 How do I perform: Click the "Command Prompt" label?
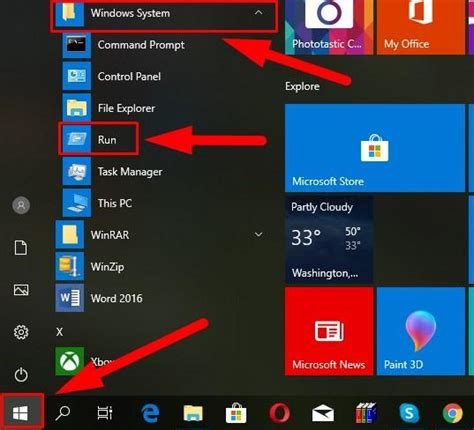pyautogui.click(x=141, y=45)
